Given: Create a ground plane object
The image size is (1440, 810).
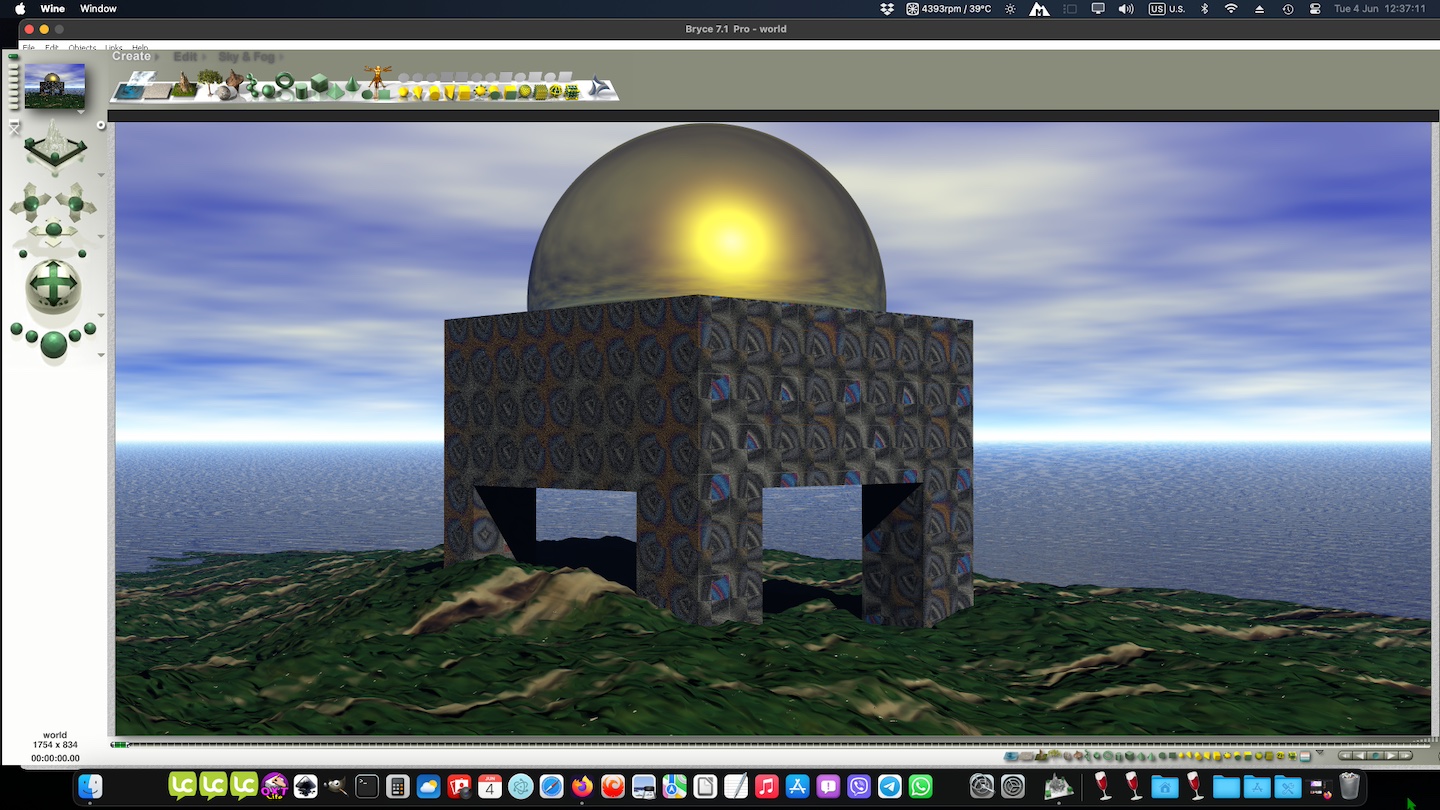Looking at the screenshot, I should pos(157,91).
